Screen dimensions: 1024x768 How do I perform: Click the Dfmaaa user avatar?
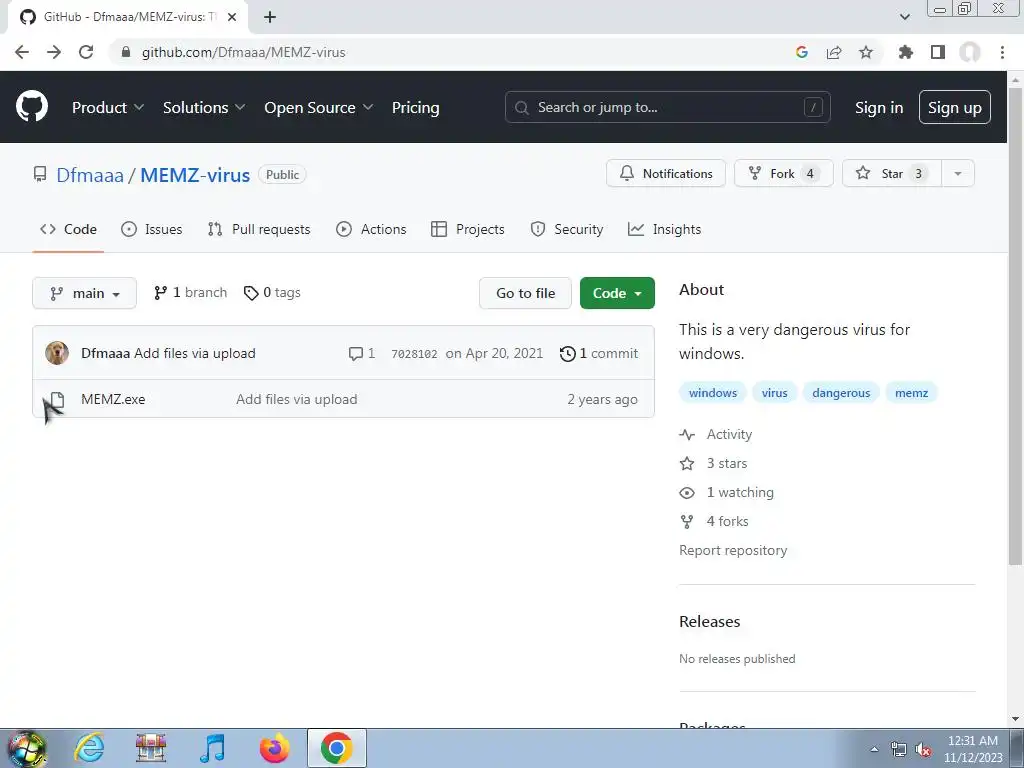(57, 353)
